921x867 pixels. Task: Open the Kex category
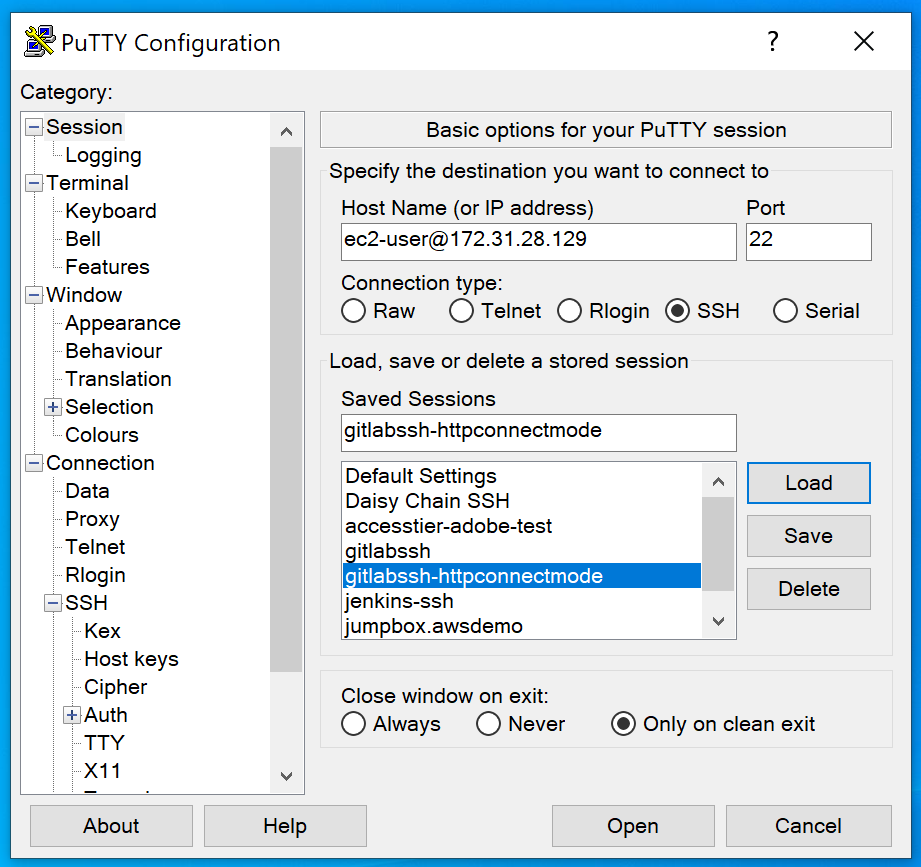point(102,631)
